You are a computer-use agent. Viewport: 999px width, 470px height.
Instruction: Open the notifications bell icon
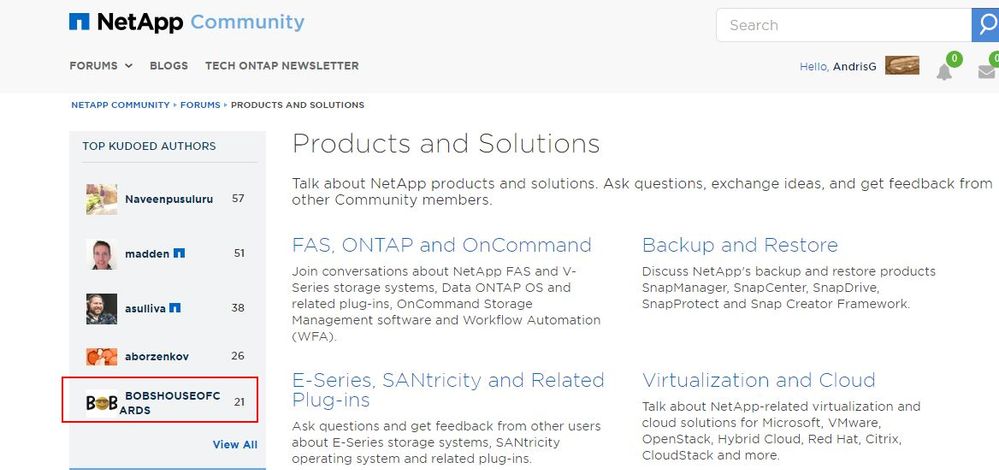click(944, 71)
